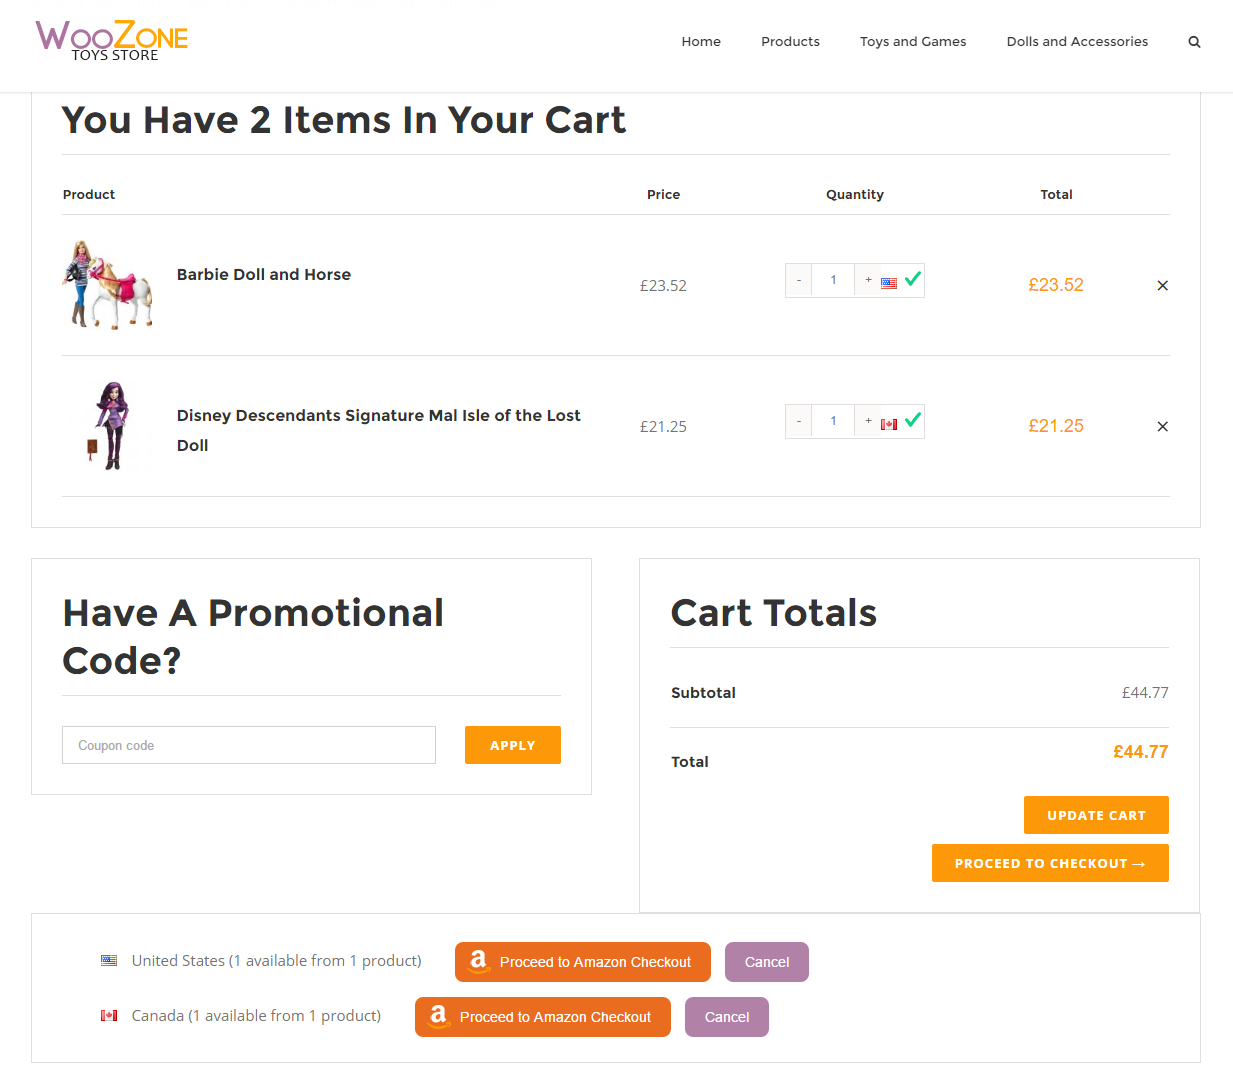Click Apply coupon button

pyautogui.click(x=513, y=745)
